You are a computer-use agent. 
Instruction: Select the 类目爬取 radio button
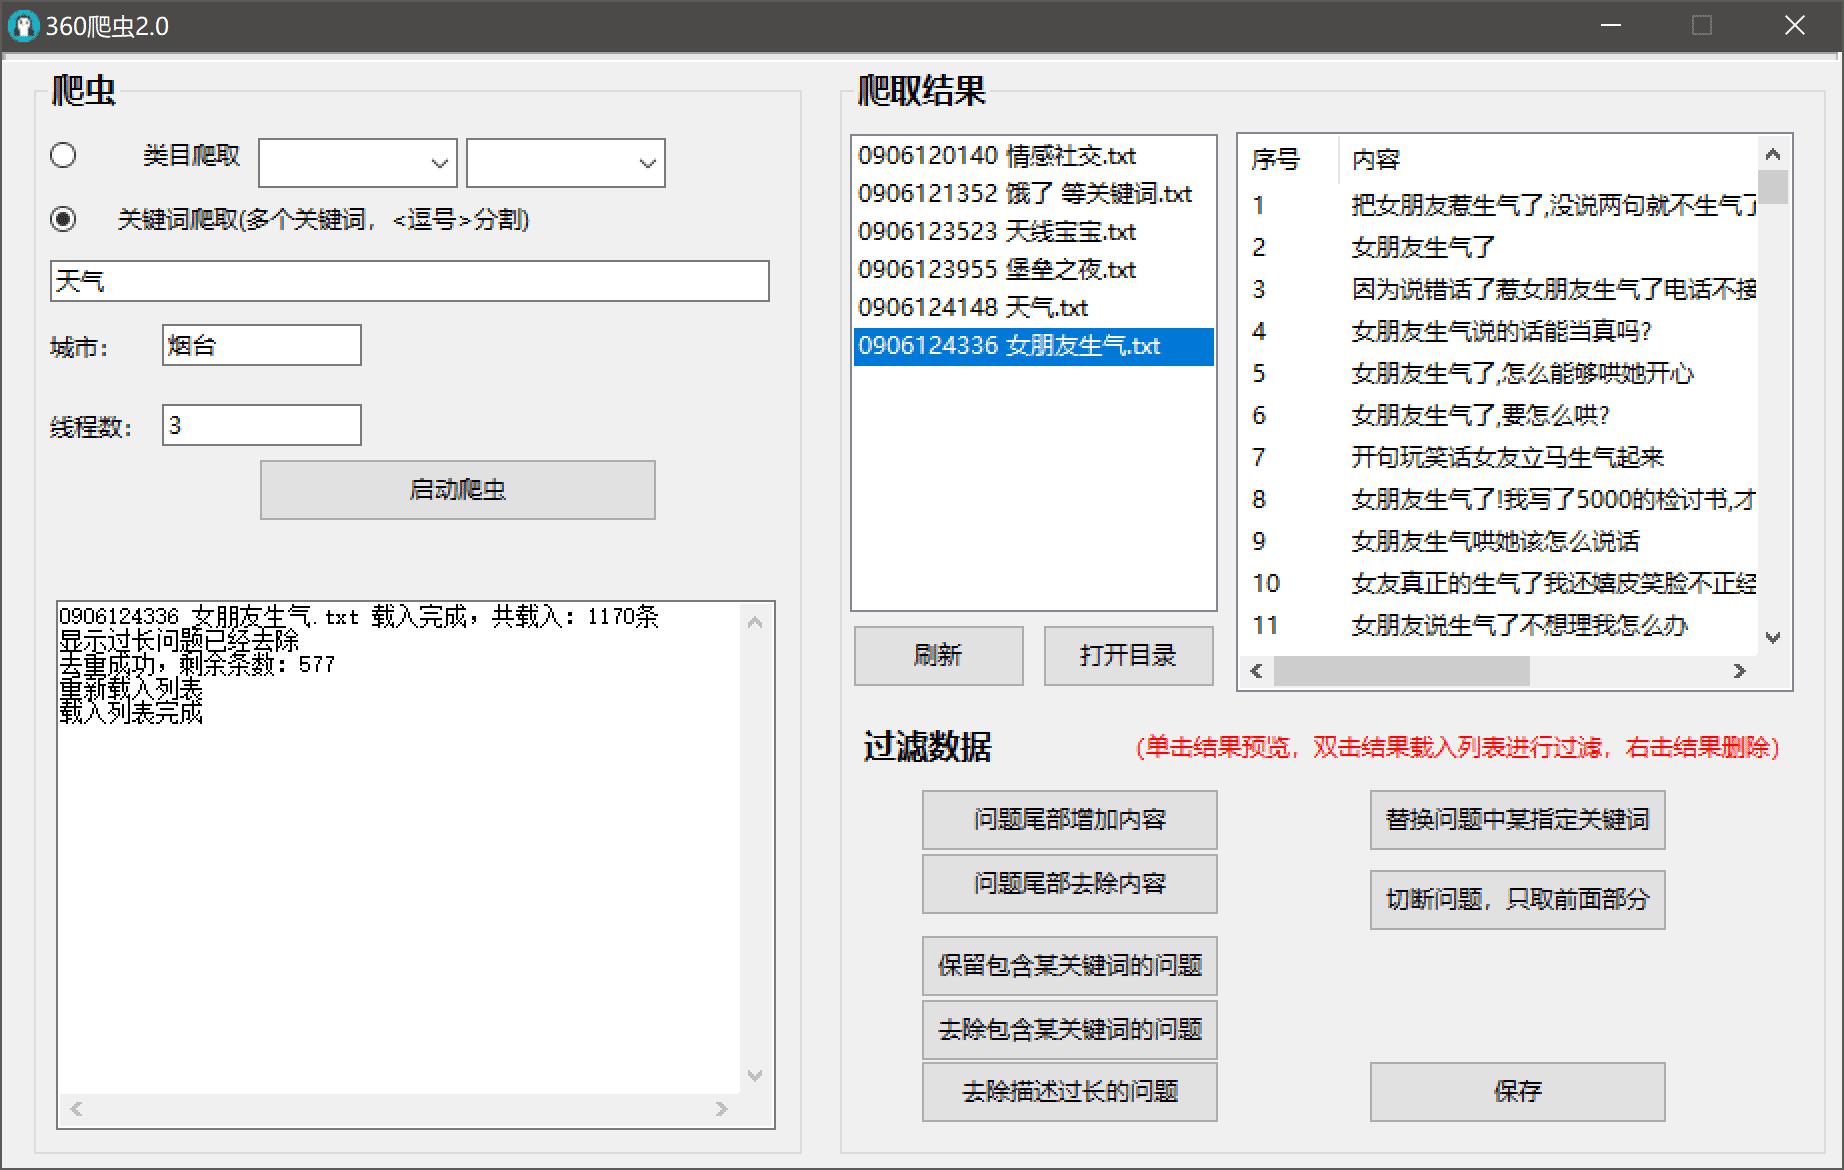click(63, 156)
